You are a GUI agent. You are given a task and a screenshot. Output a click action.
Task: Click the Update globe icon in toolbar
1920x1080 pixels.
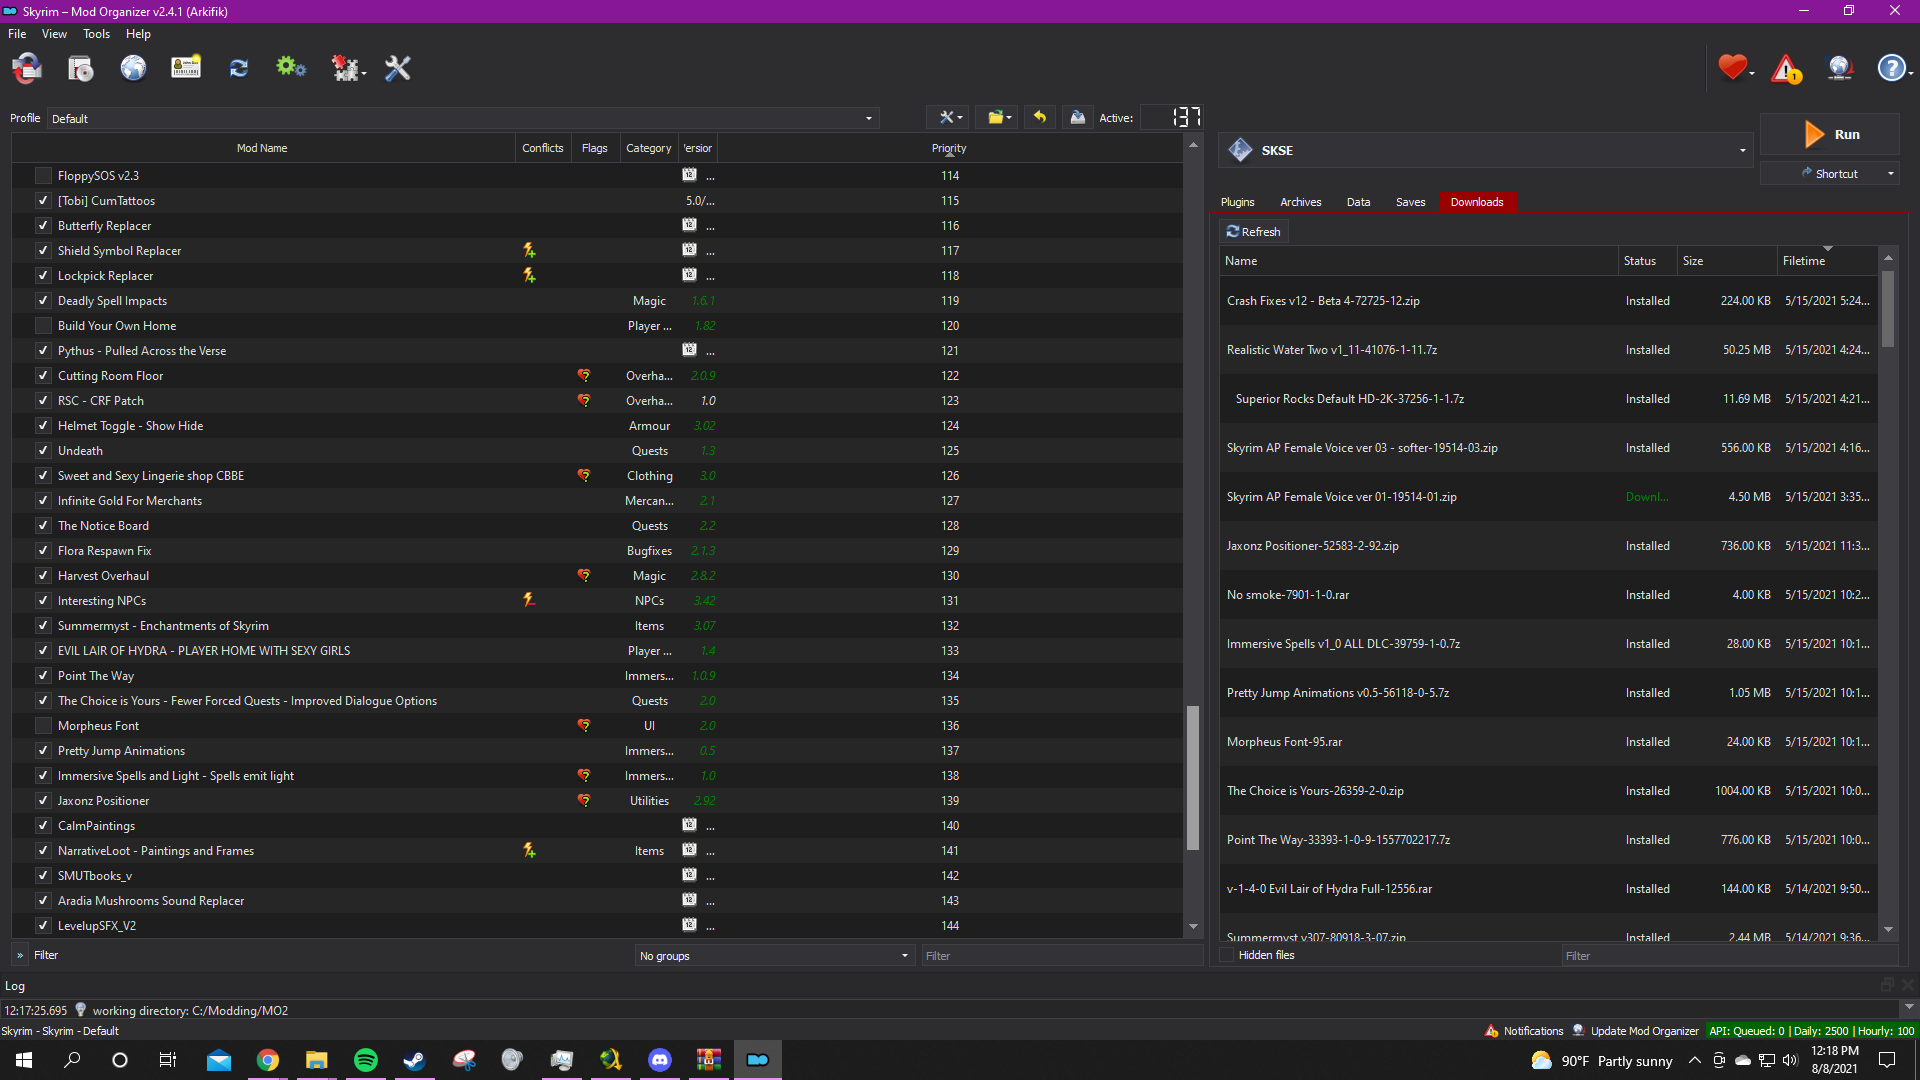[x=1840, y=68]
